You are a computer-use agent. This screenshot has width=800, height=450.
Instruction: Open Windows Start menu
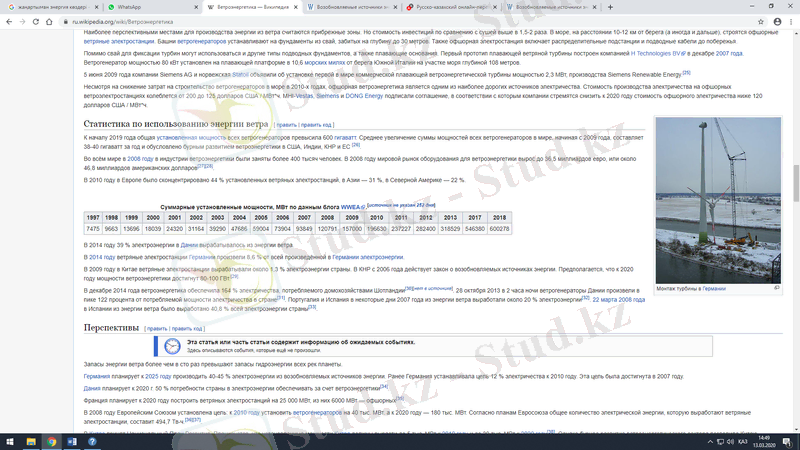8,442
